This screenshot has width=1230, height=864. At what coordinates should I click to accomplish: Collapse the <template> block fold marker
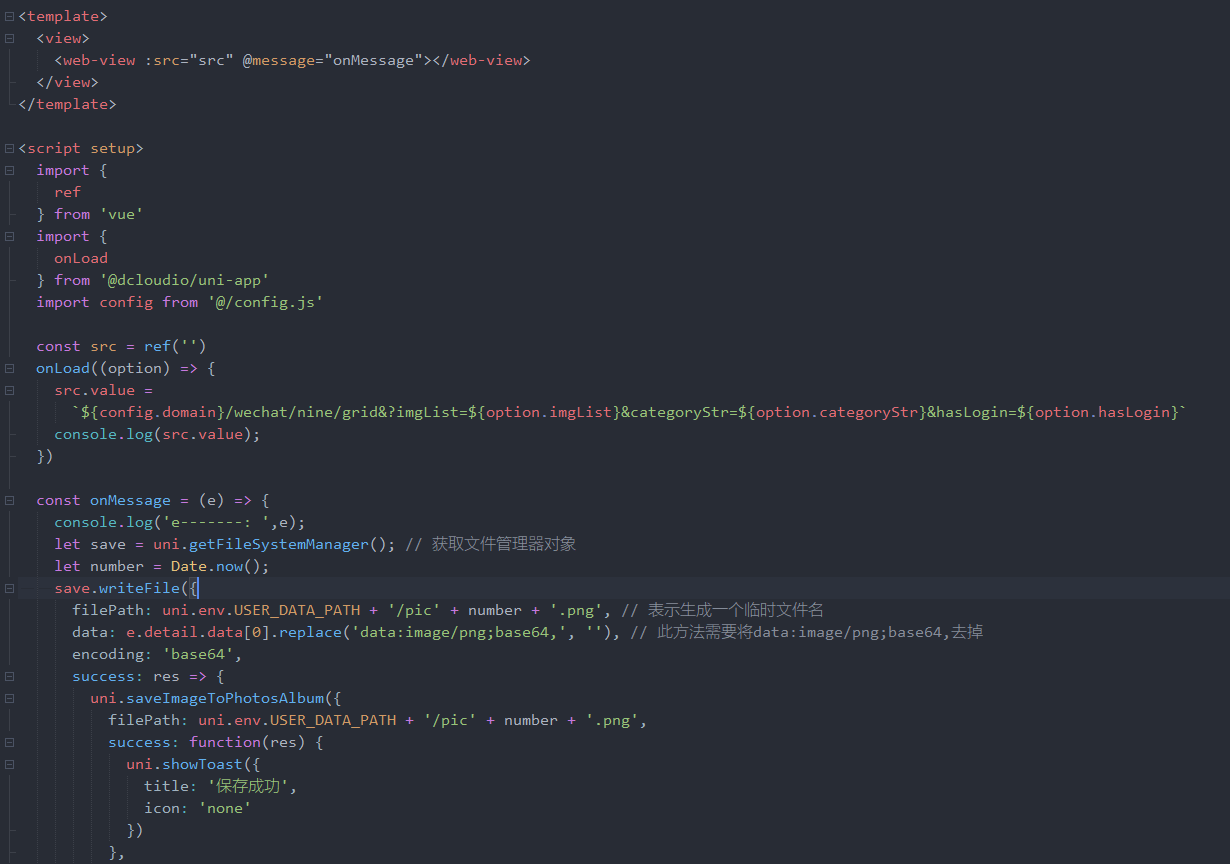(9, 16)
